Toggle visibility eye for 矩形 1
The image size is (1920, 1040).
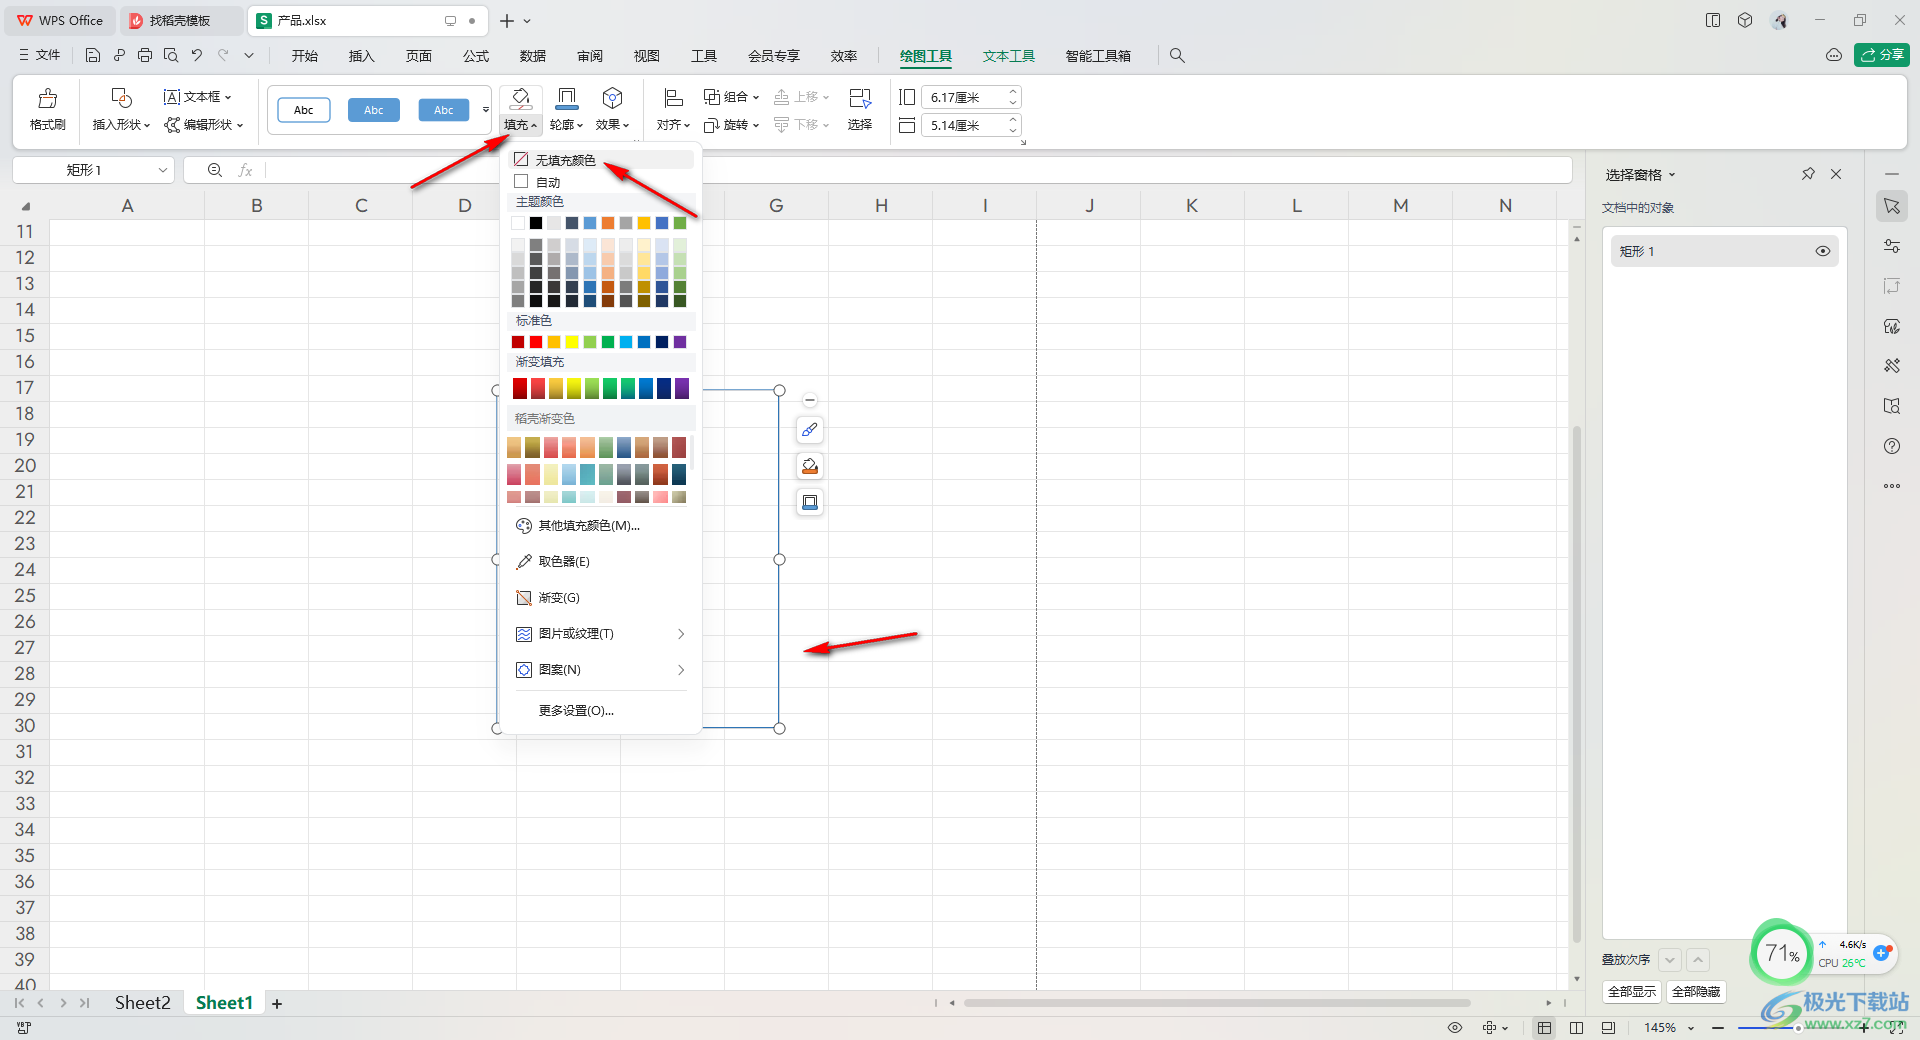1823,251
